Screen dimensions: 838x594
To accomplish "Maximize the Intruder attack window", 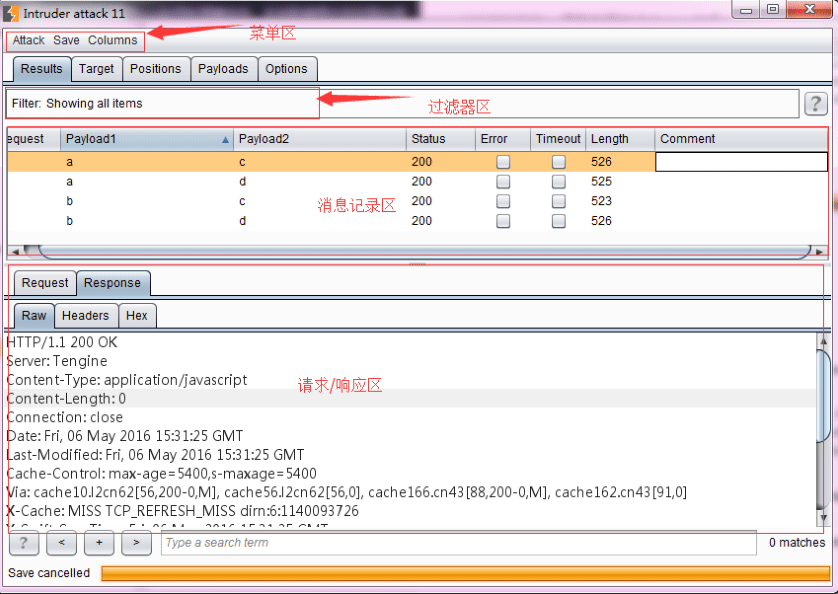I will click(x=773, y=10).
